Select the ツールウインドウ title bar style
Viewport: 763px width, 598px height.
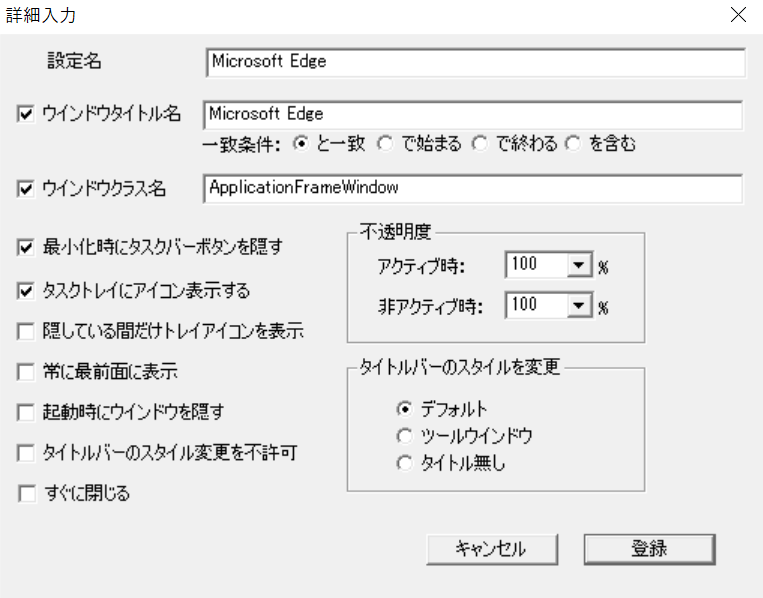coord(404,436)
